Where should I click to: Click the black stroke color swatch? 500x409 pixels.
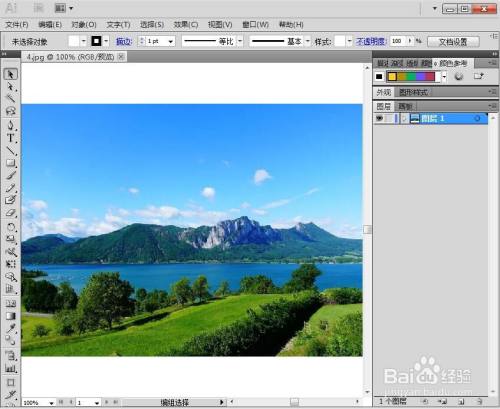click(96, 41)
